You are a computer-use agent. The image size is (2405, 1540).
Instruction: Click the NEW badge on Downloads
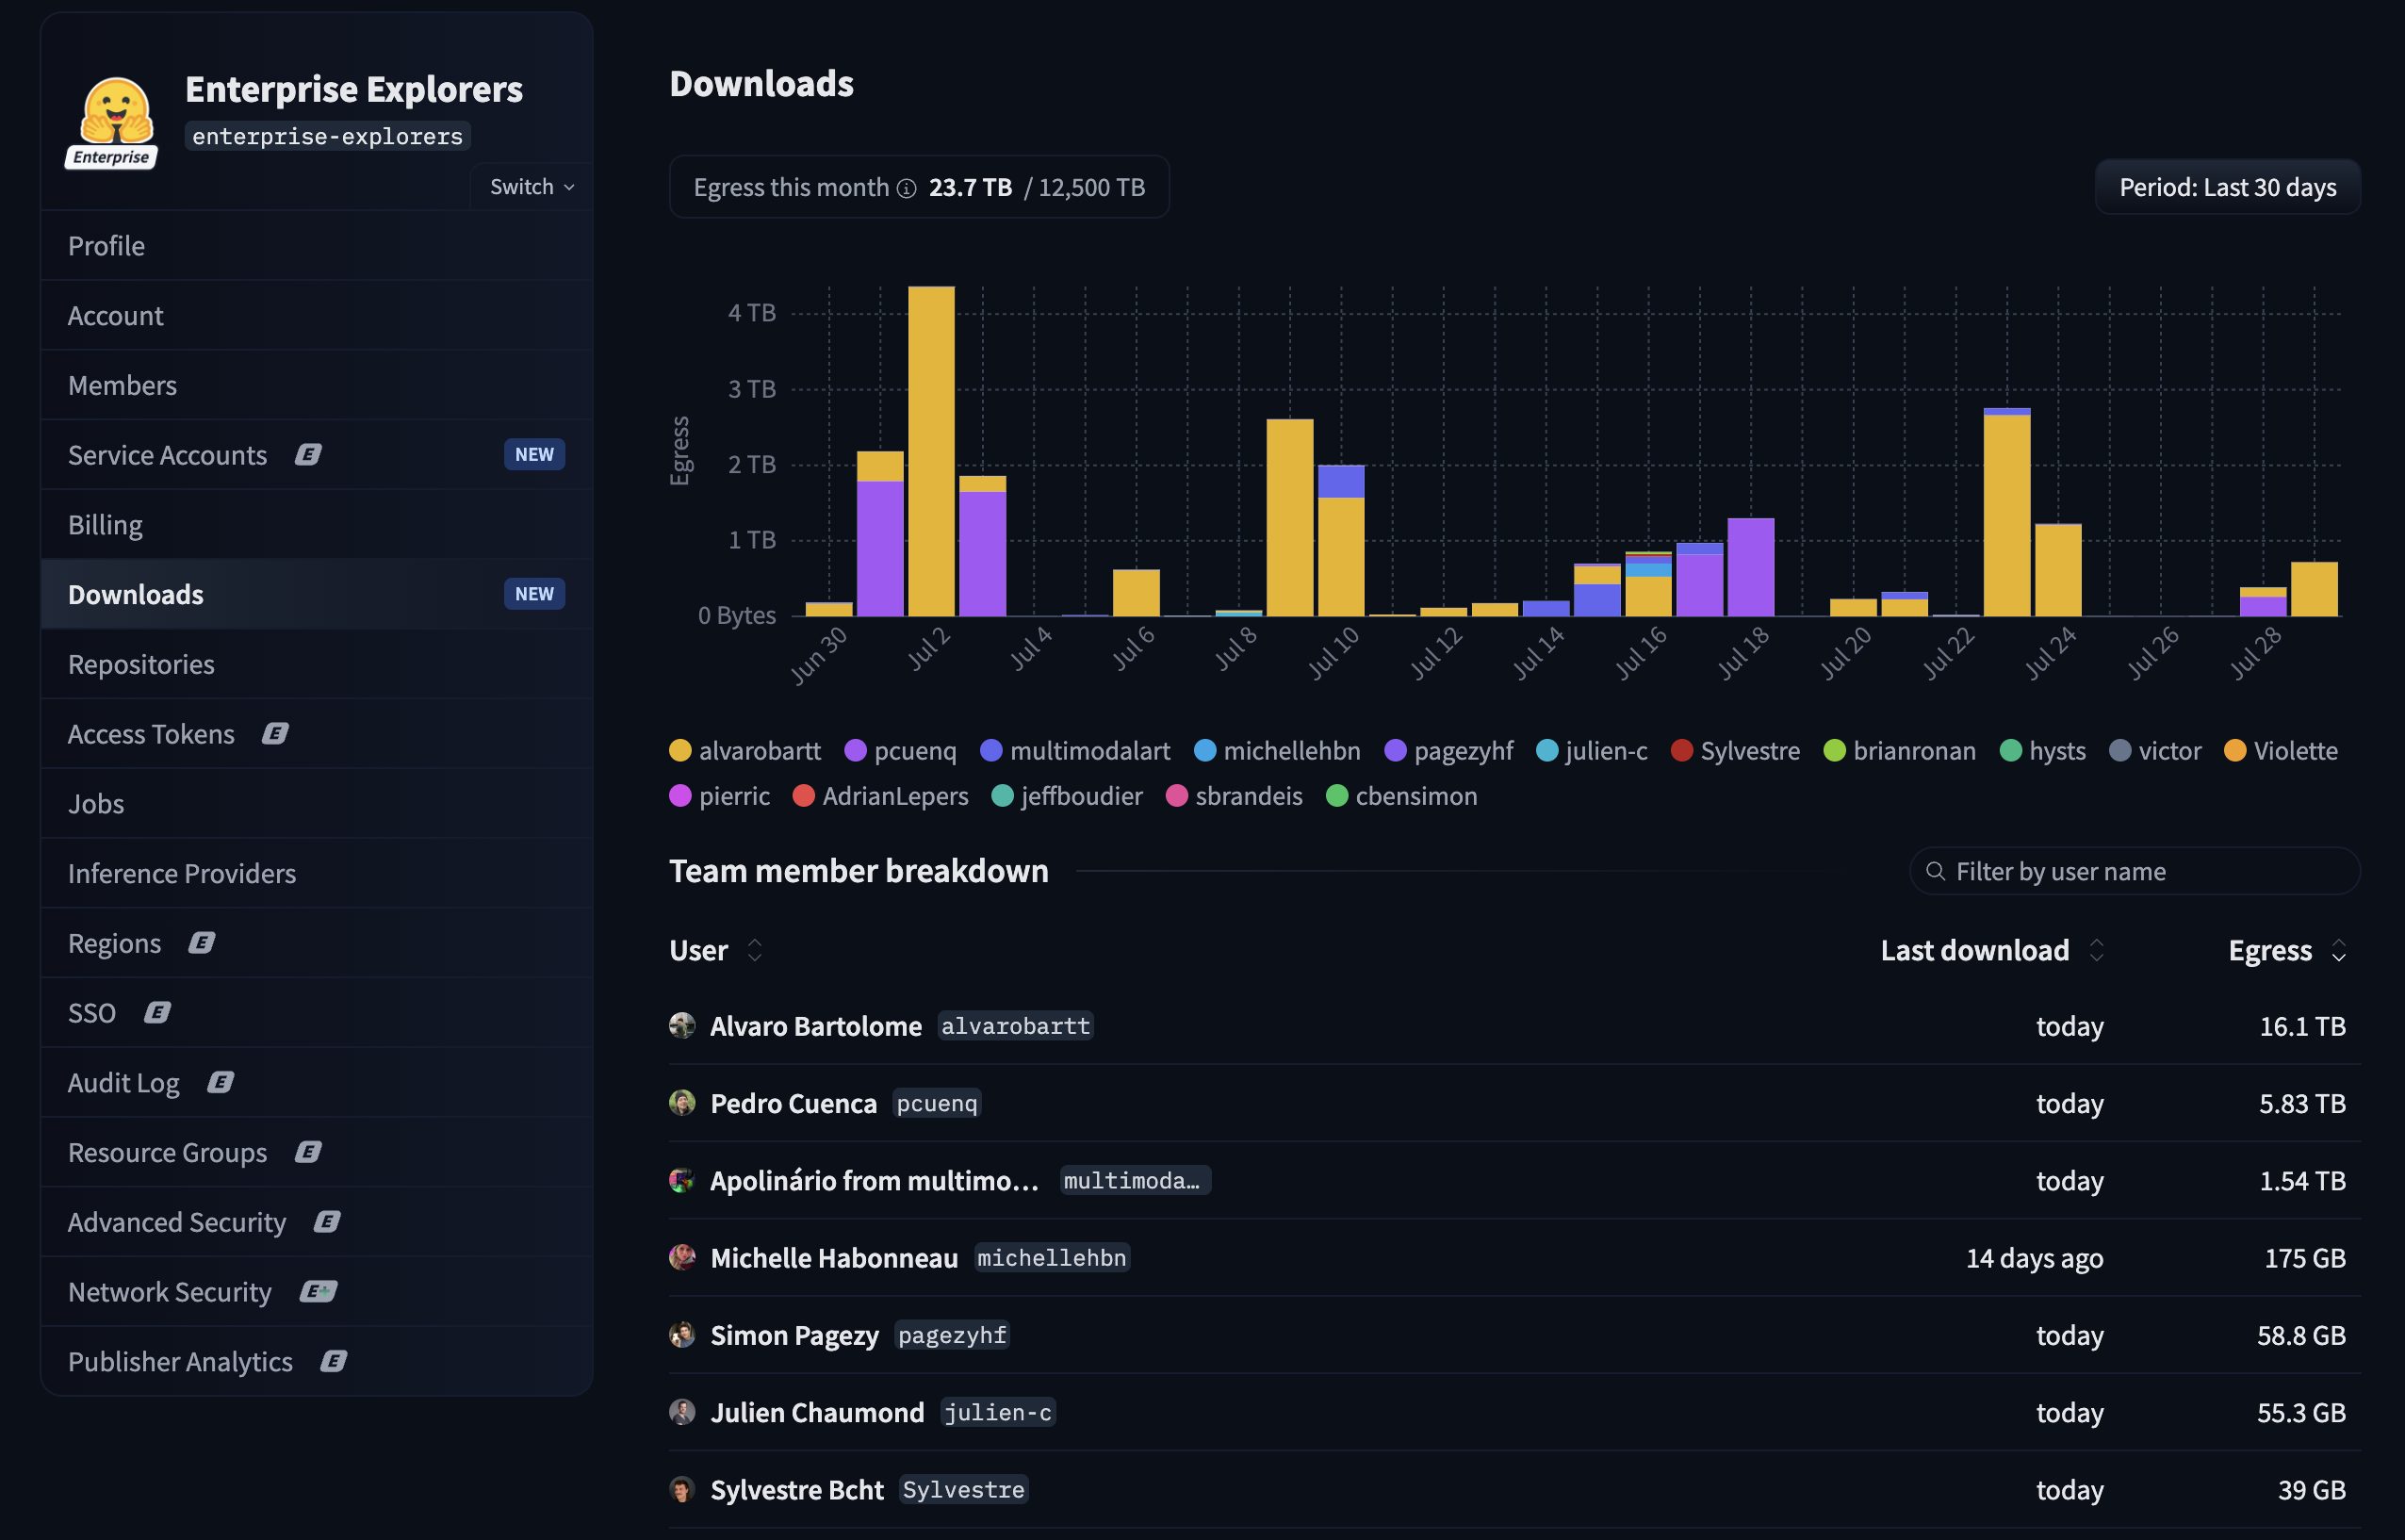[534, 594]
